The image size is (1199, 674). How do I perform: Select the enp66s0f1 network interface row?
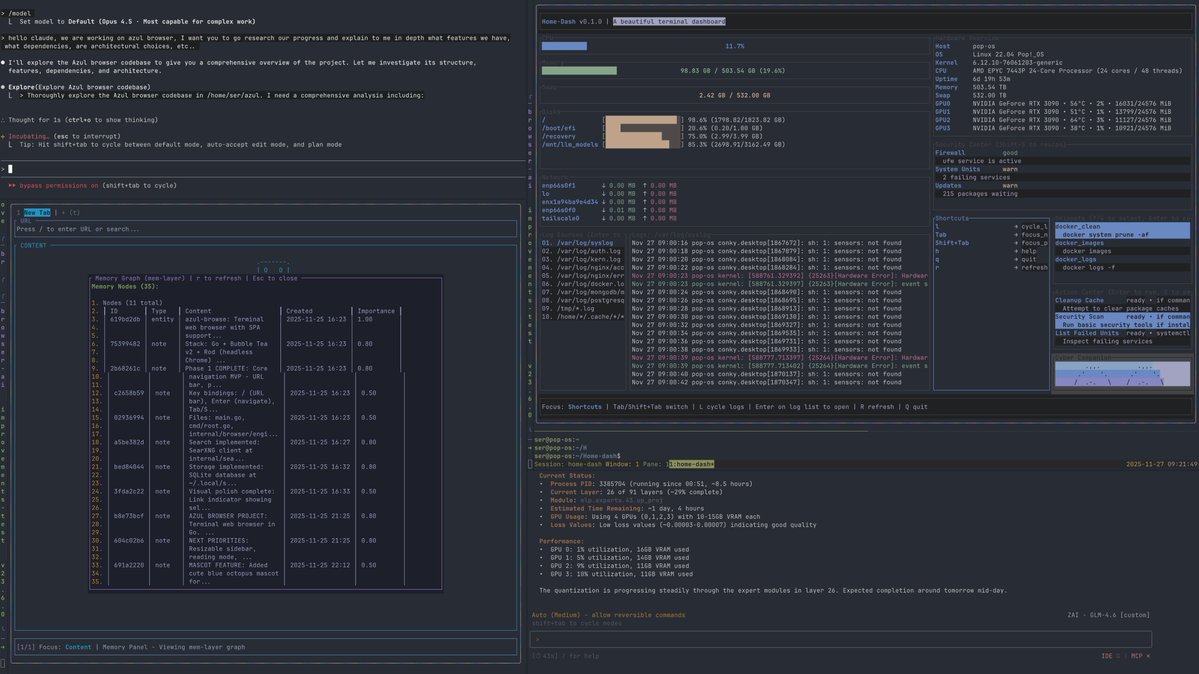coord(609,185)
